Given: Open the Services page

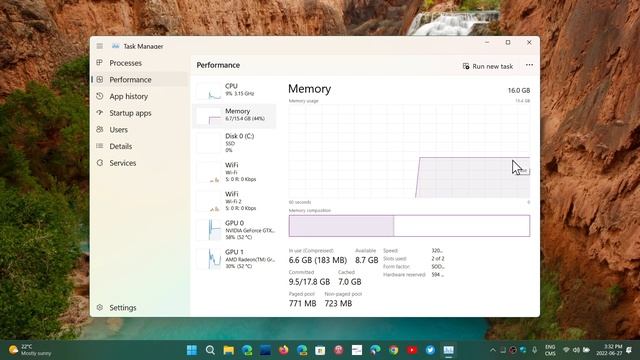Looking at the screenshot, I should point(139,163).
